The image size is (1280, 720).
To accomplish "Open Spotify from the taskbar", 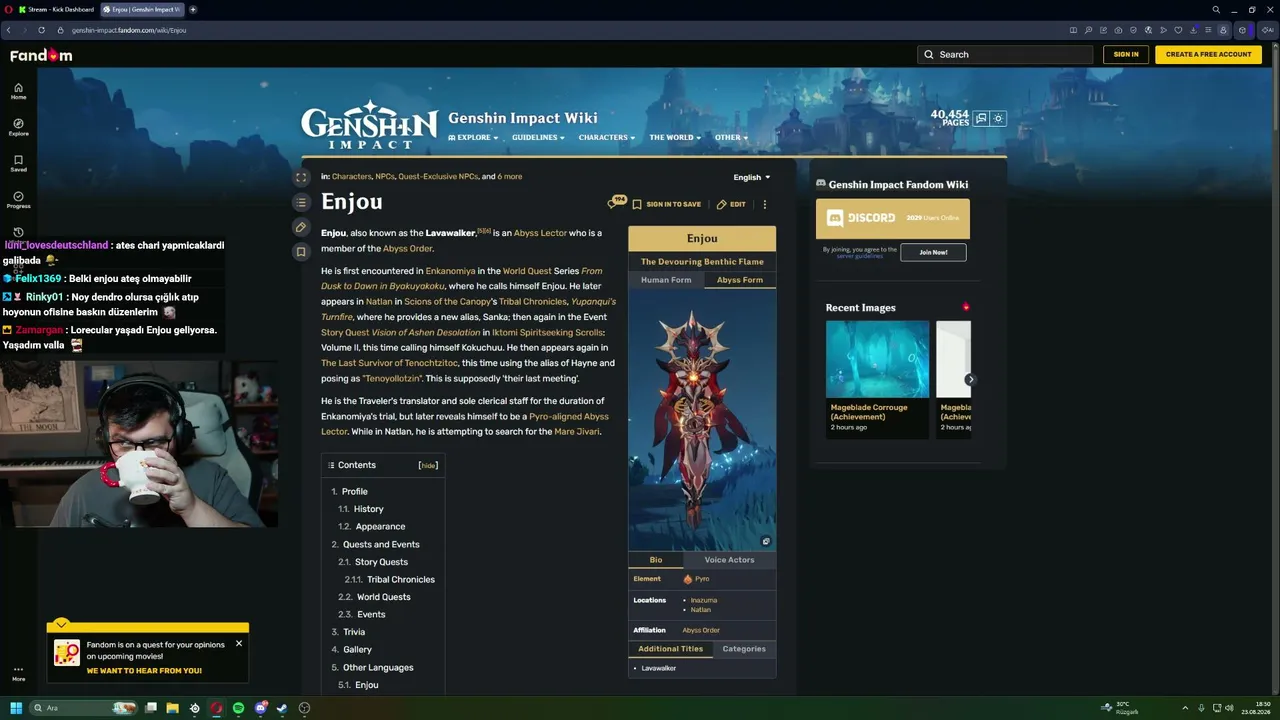I will click(x=238, y=708).
